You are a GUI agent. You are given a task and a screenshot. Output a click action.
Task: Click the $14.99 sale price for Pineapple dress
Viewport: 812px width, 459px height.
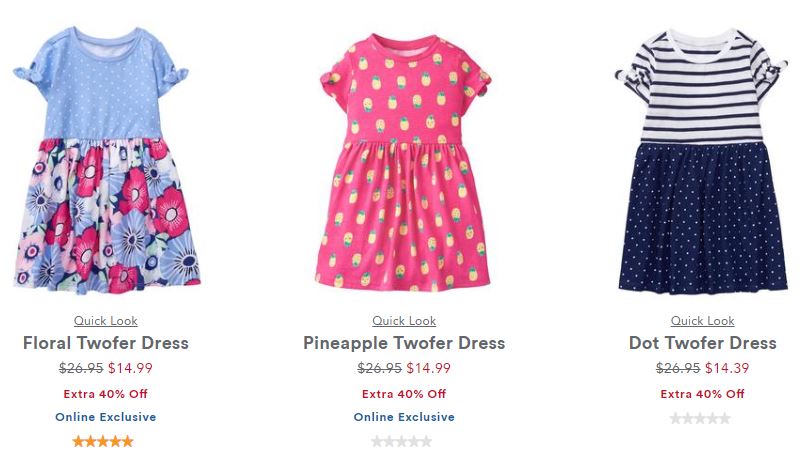coord(428,368)
